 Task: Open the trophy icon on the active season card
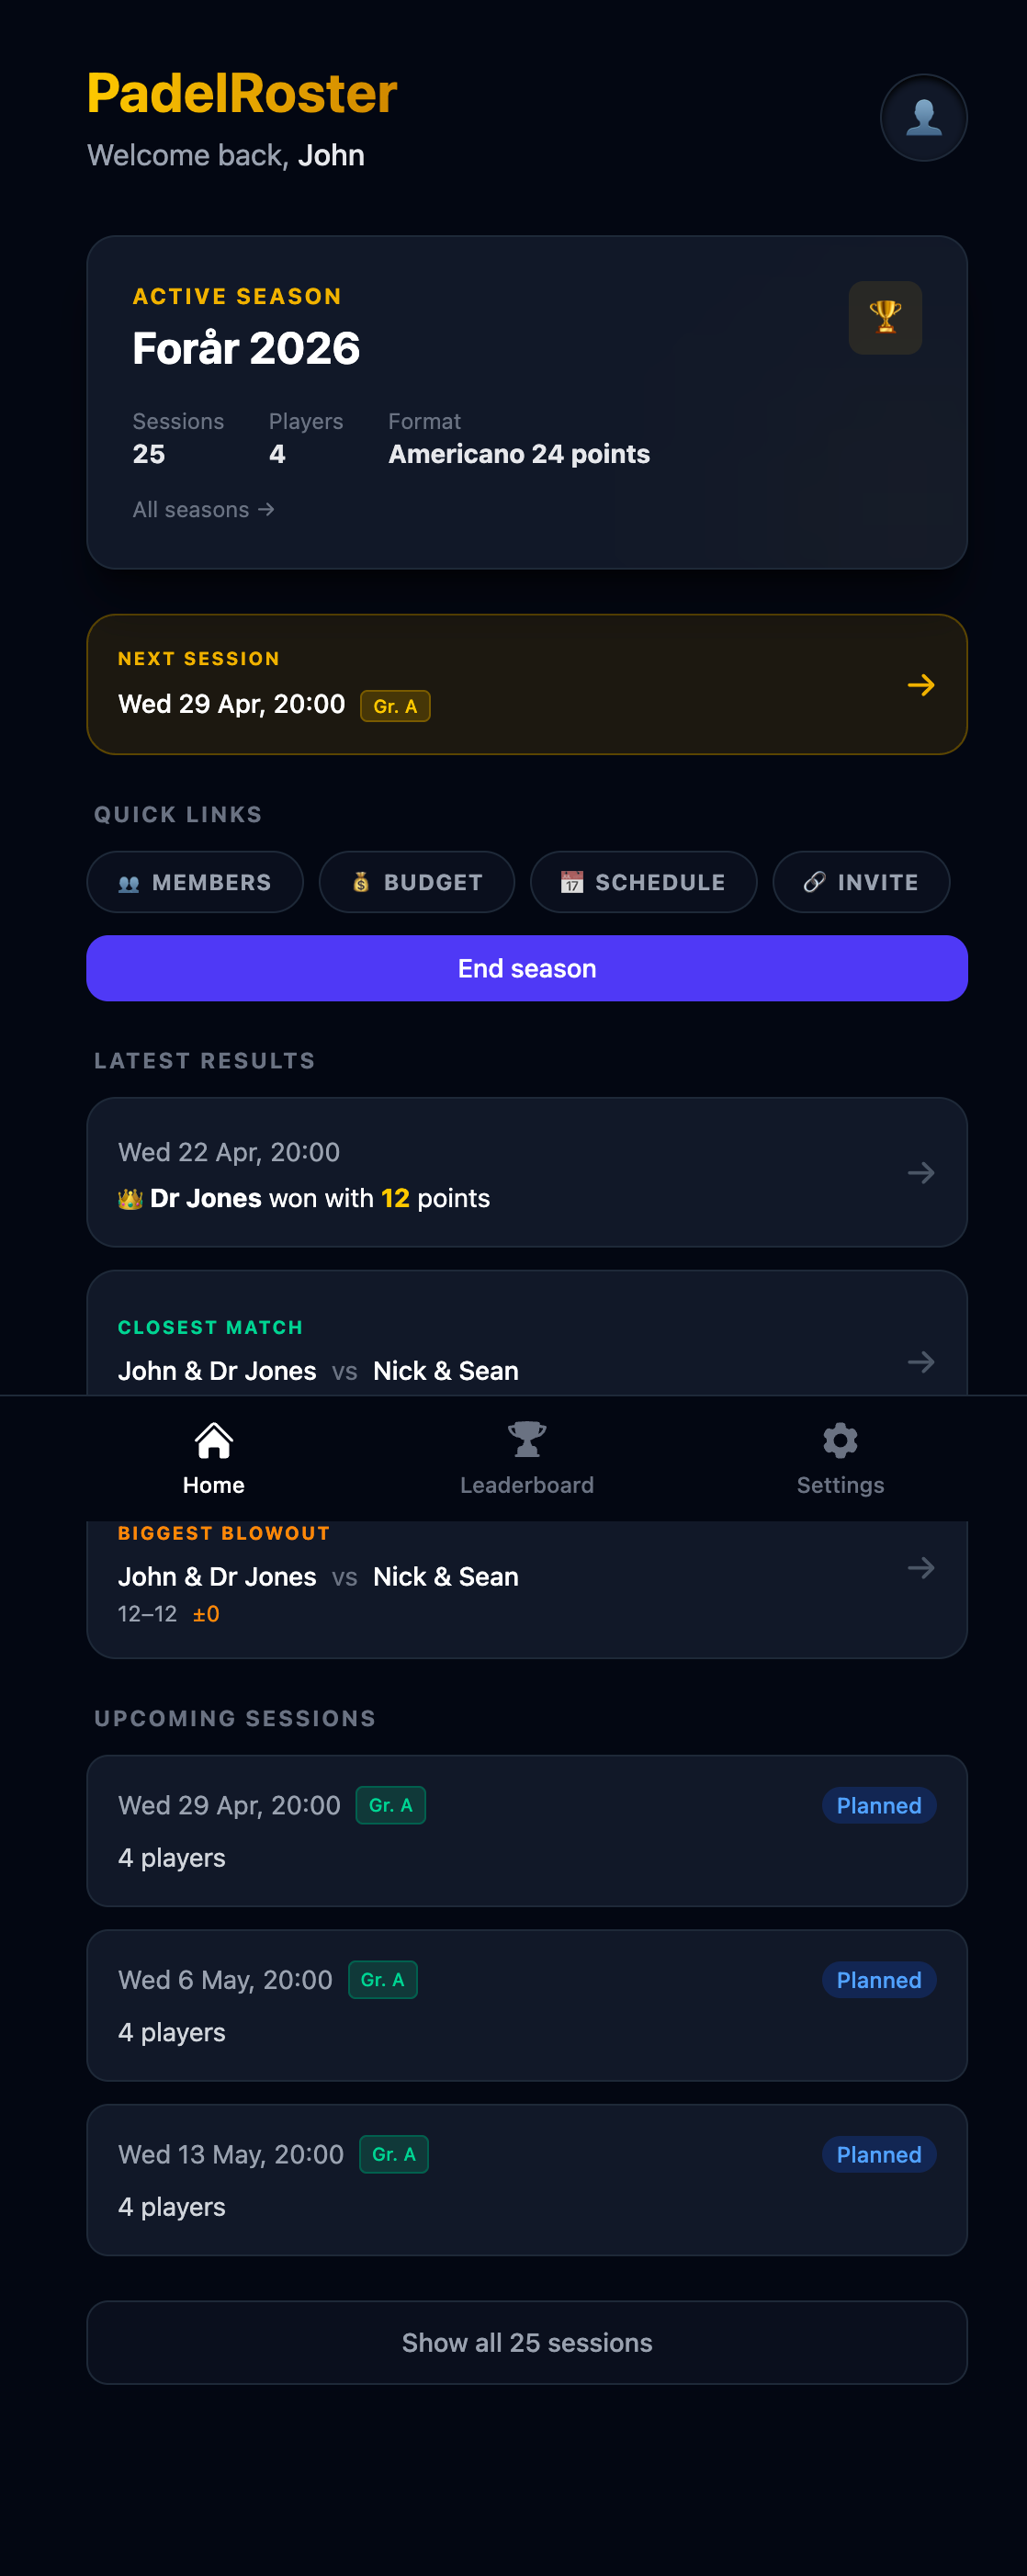(x=885, y=318)
